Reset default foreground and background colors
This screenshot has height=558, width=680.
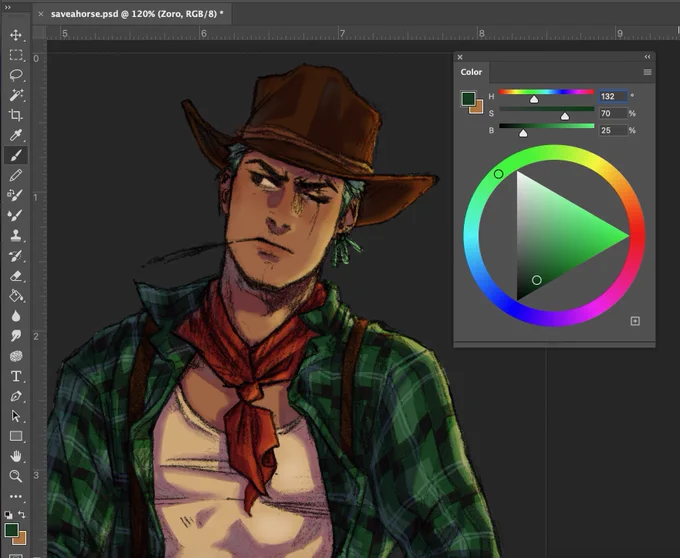(x=8, y=515)
